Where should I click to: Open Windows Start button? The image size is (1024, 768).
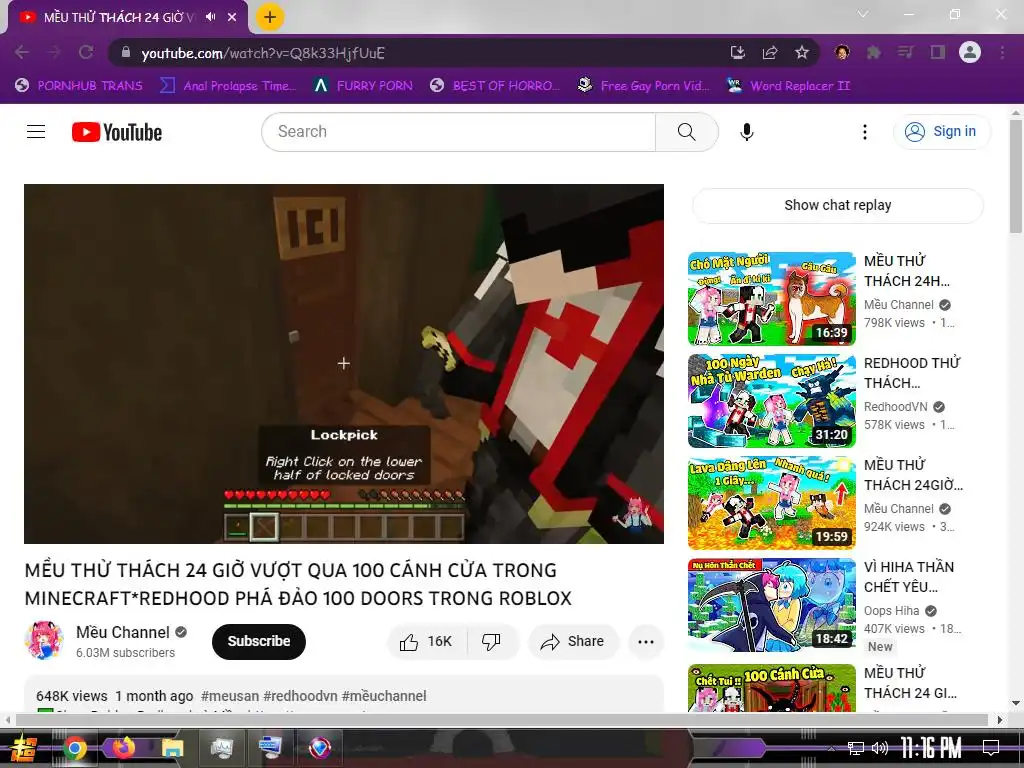(25, 748)
